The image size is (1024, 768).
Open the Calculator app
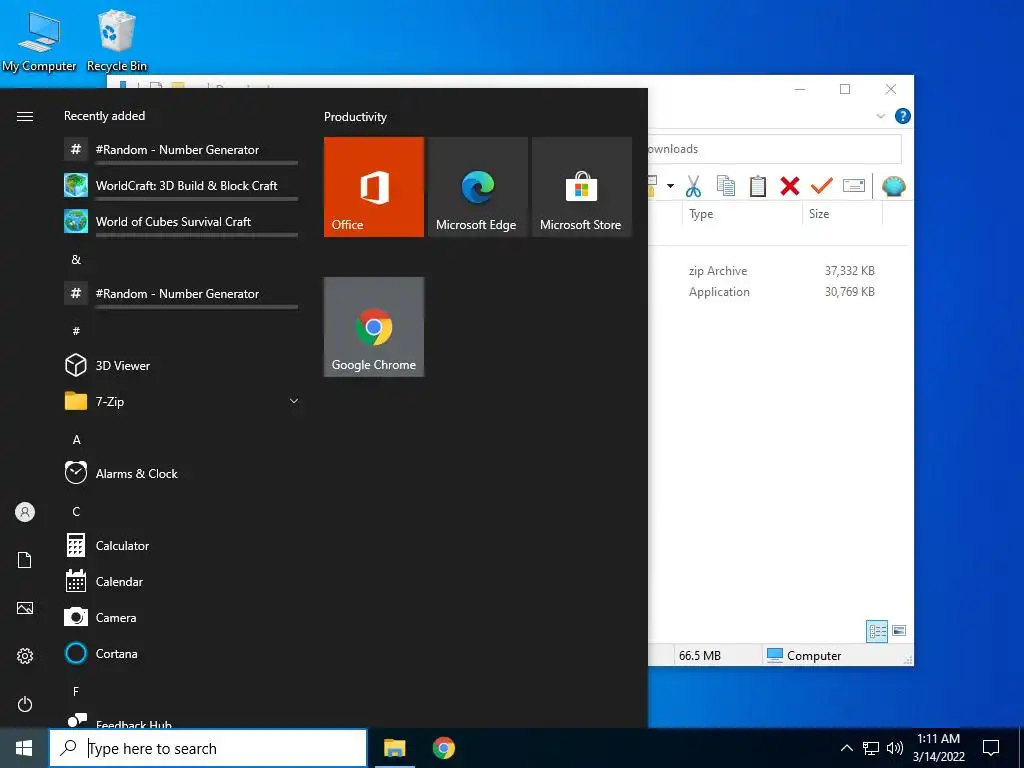click(x=181, y=545)
